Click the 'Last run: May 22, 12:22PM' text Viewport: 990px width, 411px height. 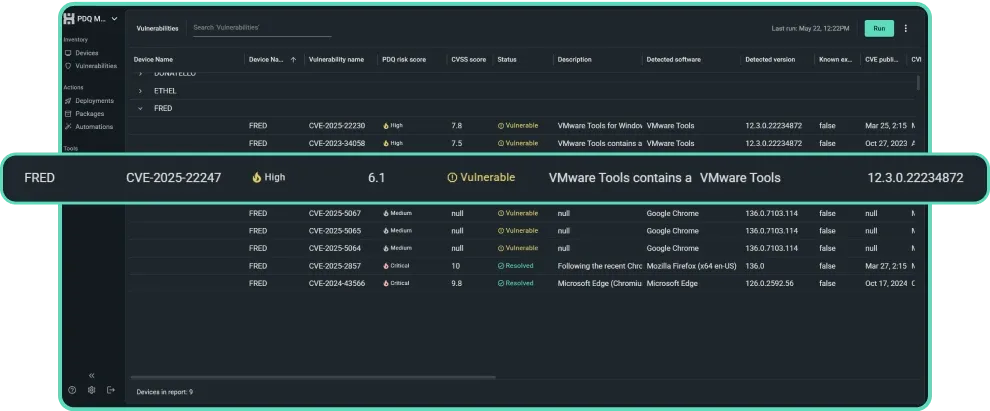810,28
